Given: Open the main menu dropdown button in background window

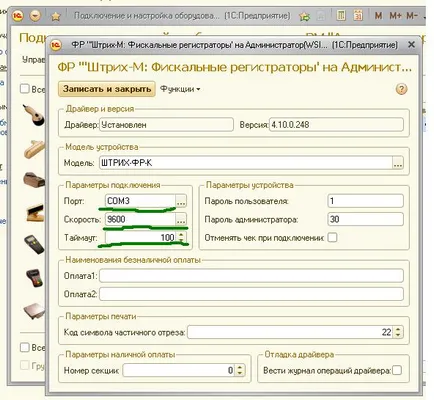Looking at the screenshot, I should pyautogui.click(x=35, y=16).
